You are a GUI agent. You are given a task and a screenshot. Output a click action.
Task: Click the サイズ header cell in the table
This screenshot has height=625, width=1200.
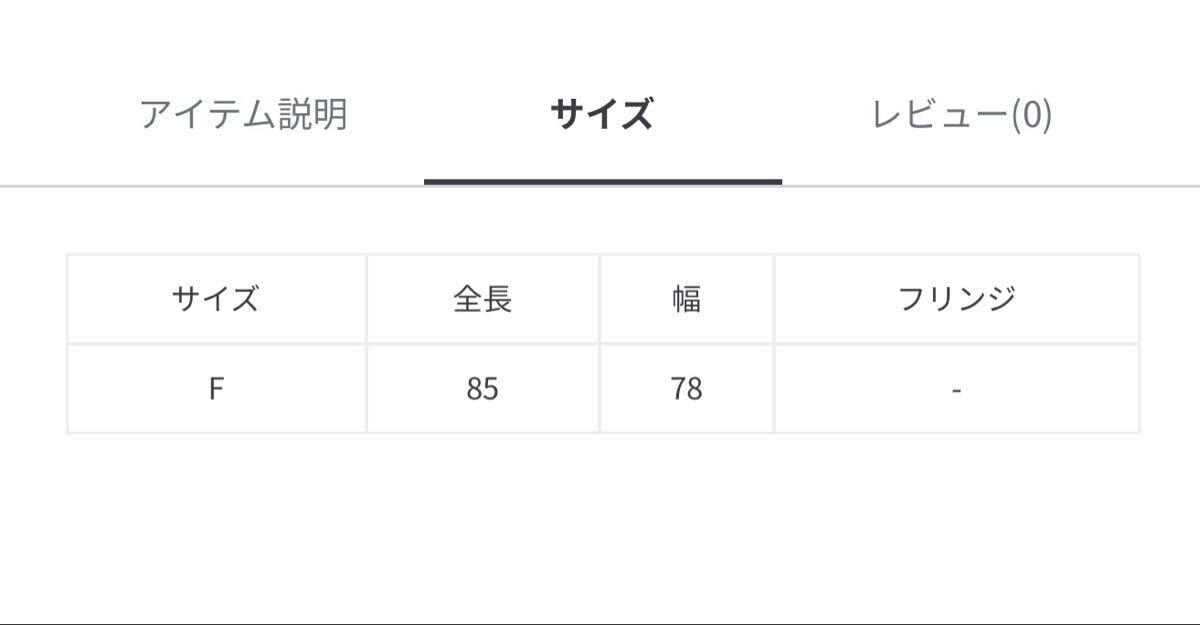[216, 299]
